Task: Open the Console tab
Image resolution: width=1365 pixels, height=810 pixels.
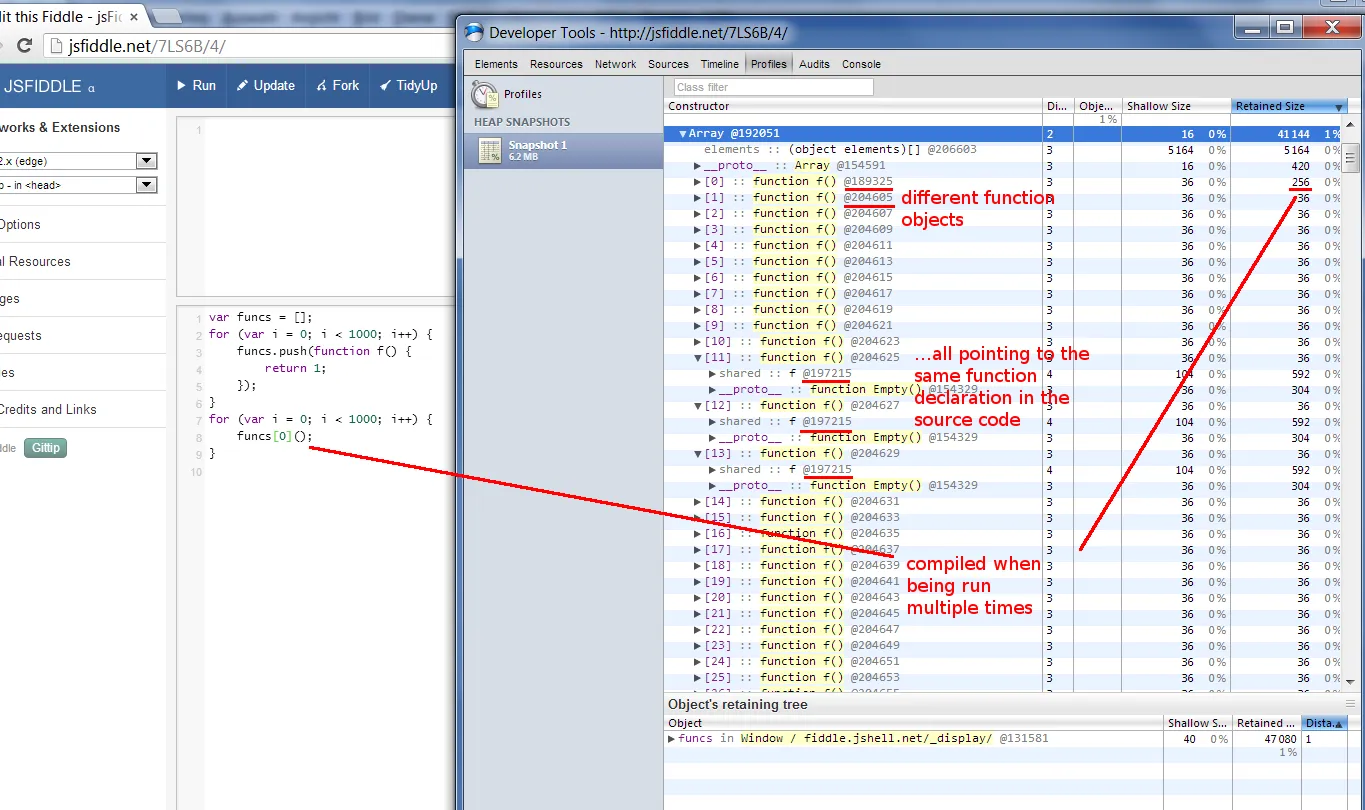Action: pos(861,64)
